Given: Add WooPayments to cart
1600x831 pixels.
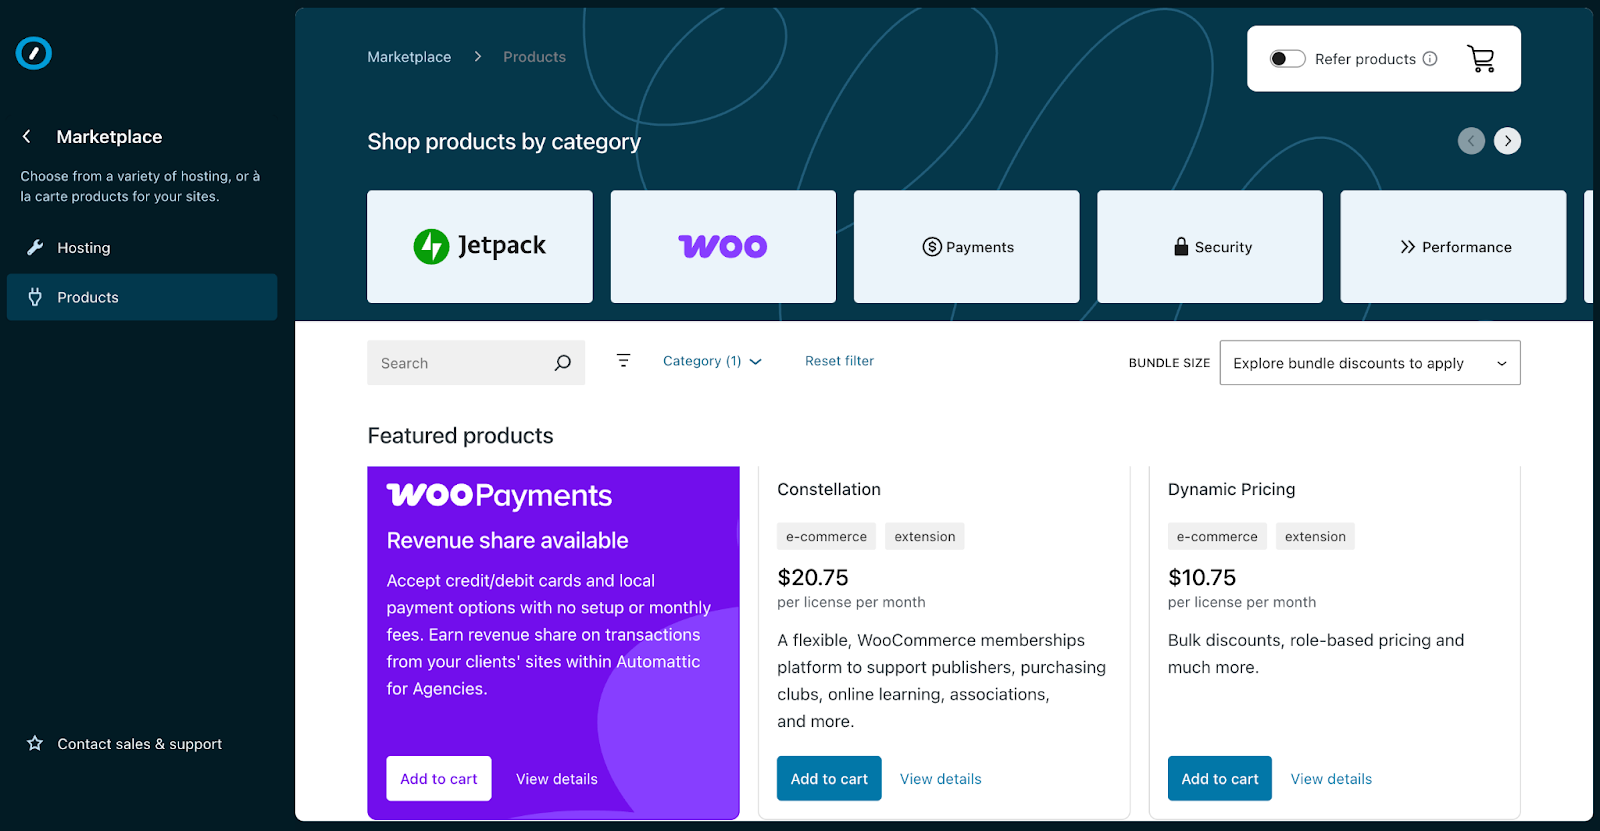Looking at the screenshot, I should pos(438,778).
